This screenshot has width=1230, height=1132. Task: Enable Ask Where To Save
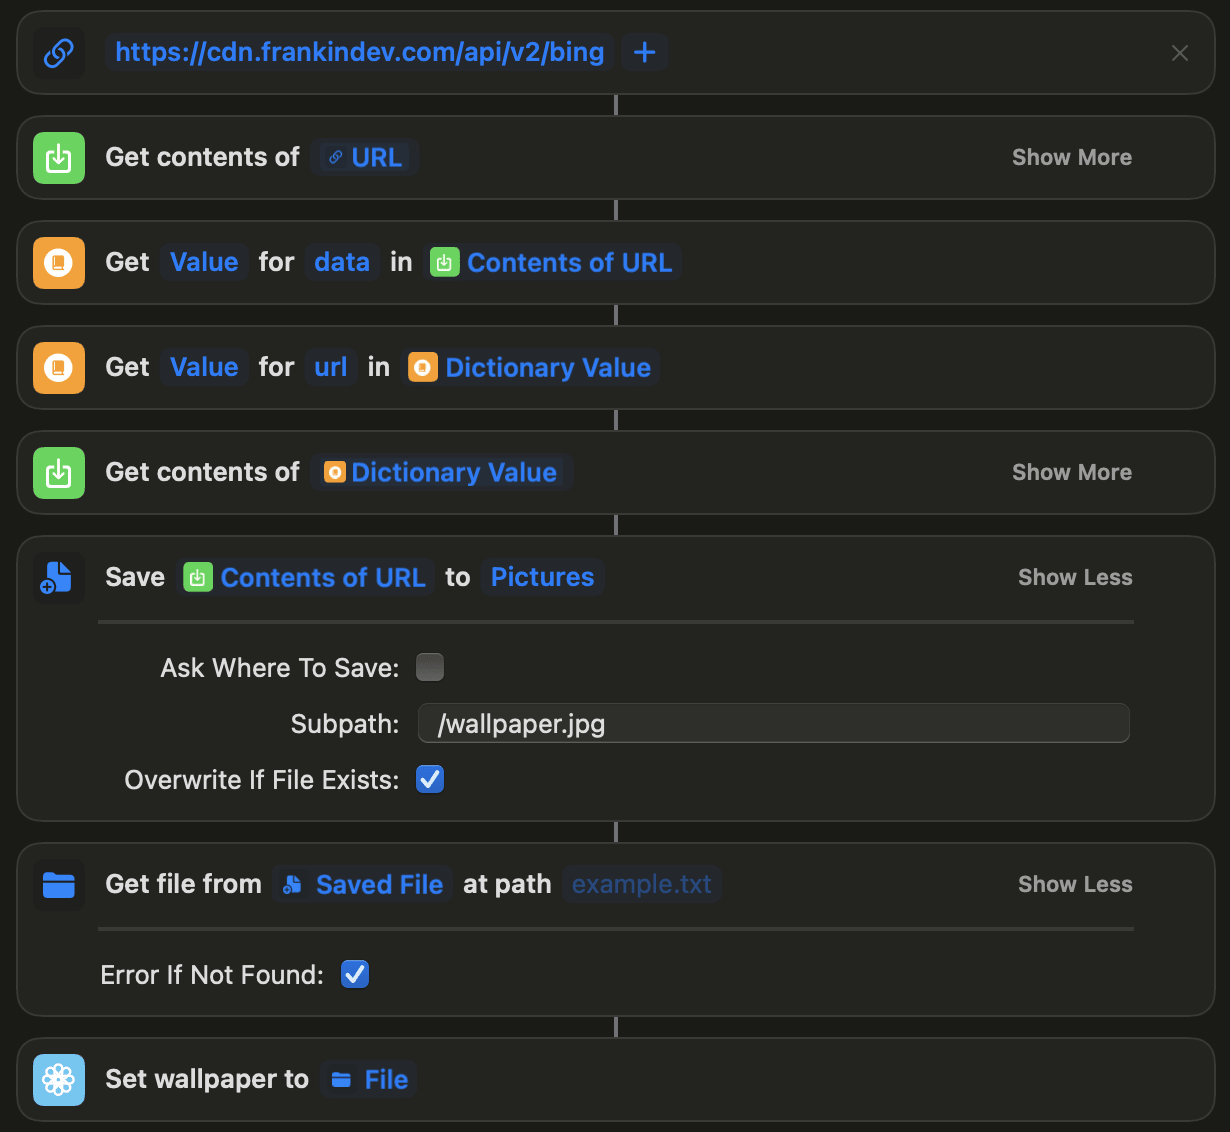point(430,667)
